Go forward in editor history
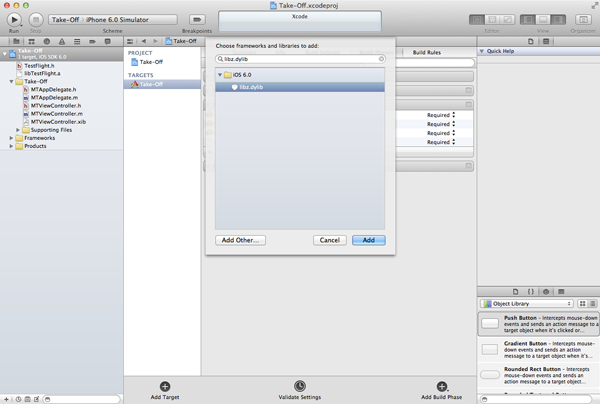This screenshot has height=404, width=600. (x=155, y=41)
